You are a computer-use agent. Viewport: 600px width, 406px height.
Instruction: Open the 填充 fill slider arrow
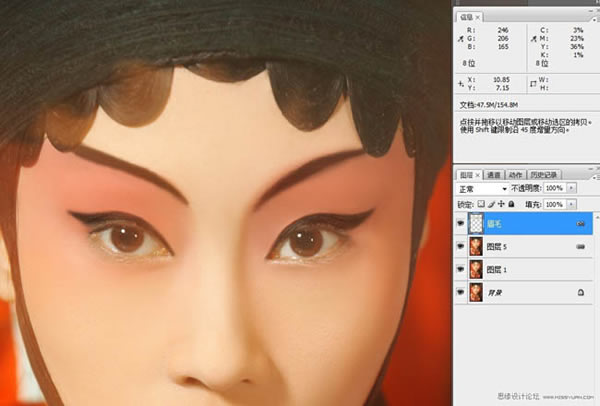click(571, 204)
